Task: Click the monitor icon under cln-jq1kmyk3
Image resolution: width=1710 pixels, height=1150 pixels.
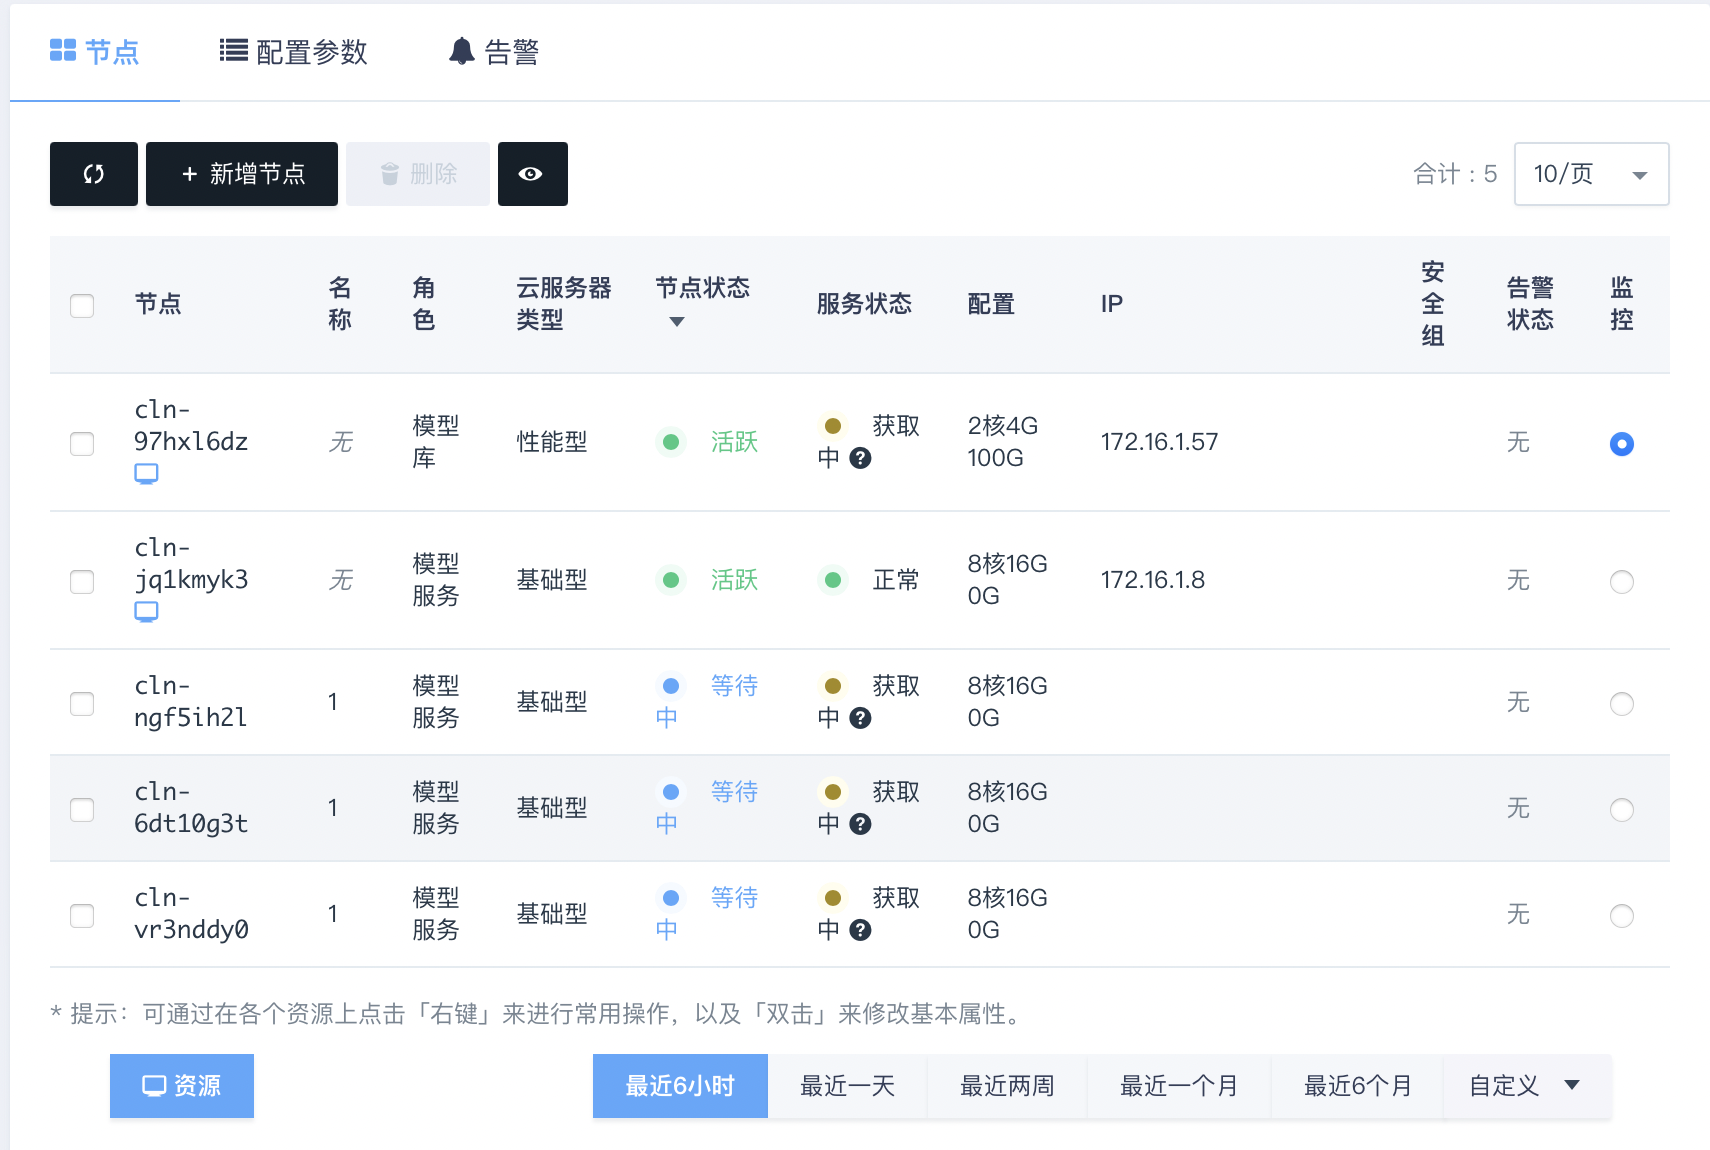Action: click(146, 612)
